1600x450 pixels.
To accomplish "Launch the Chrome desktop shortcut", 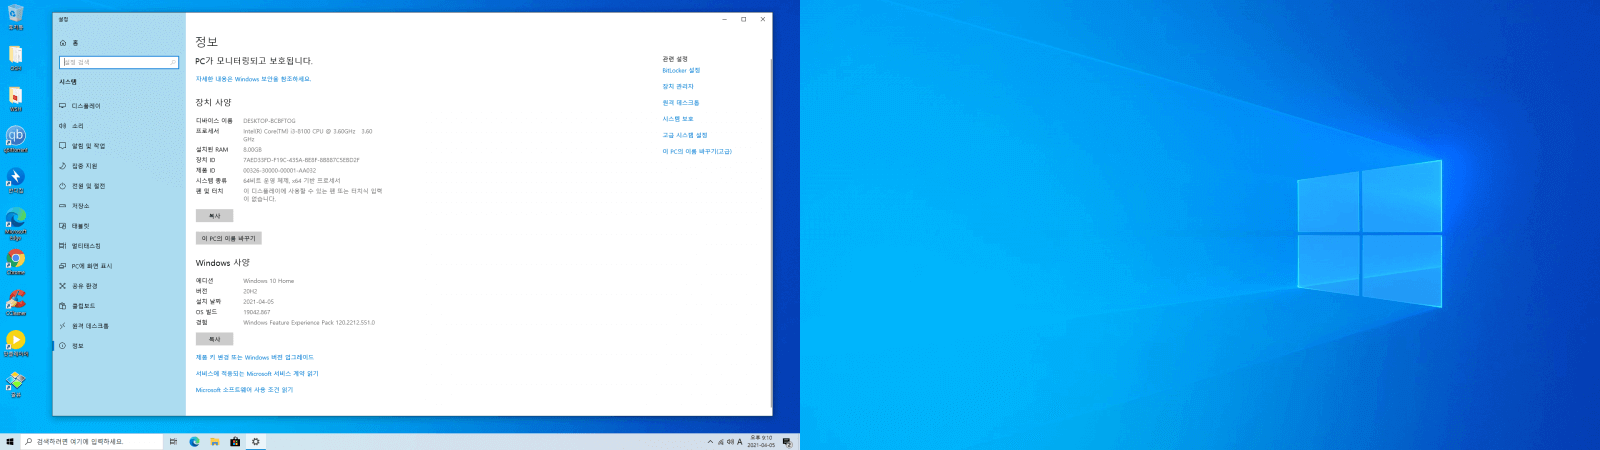I will 16,263.
